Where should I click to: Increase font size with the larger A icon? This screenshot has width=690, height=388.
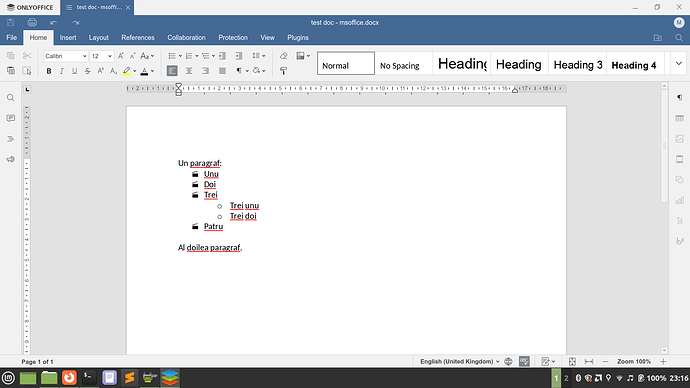click(x=121, y=56)
